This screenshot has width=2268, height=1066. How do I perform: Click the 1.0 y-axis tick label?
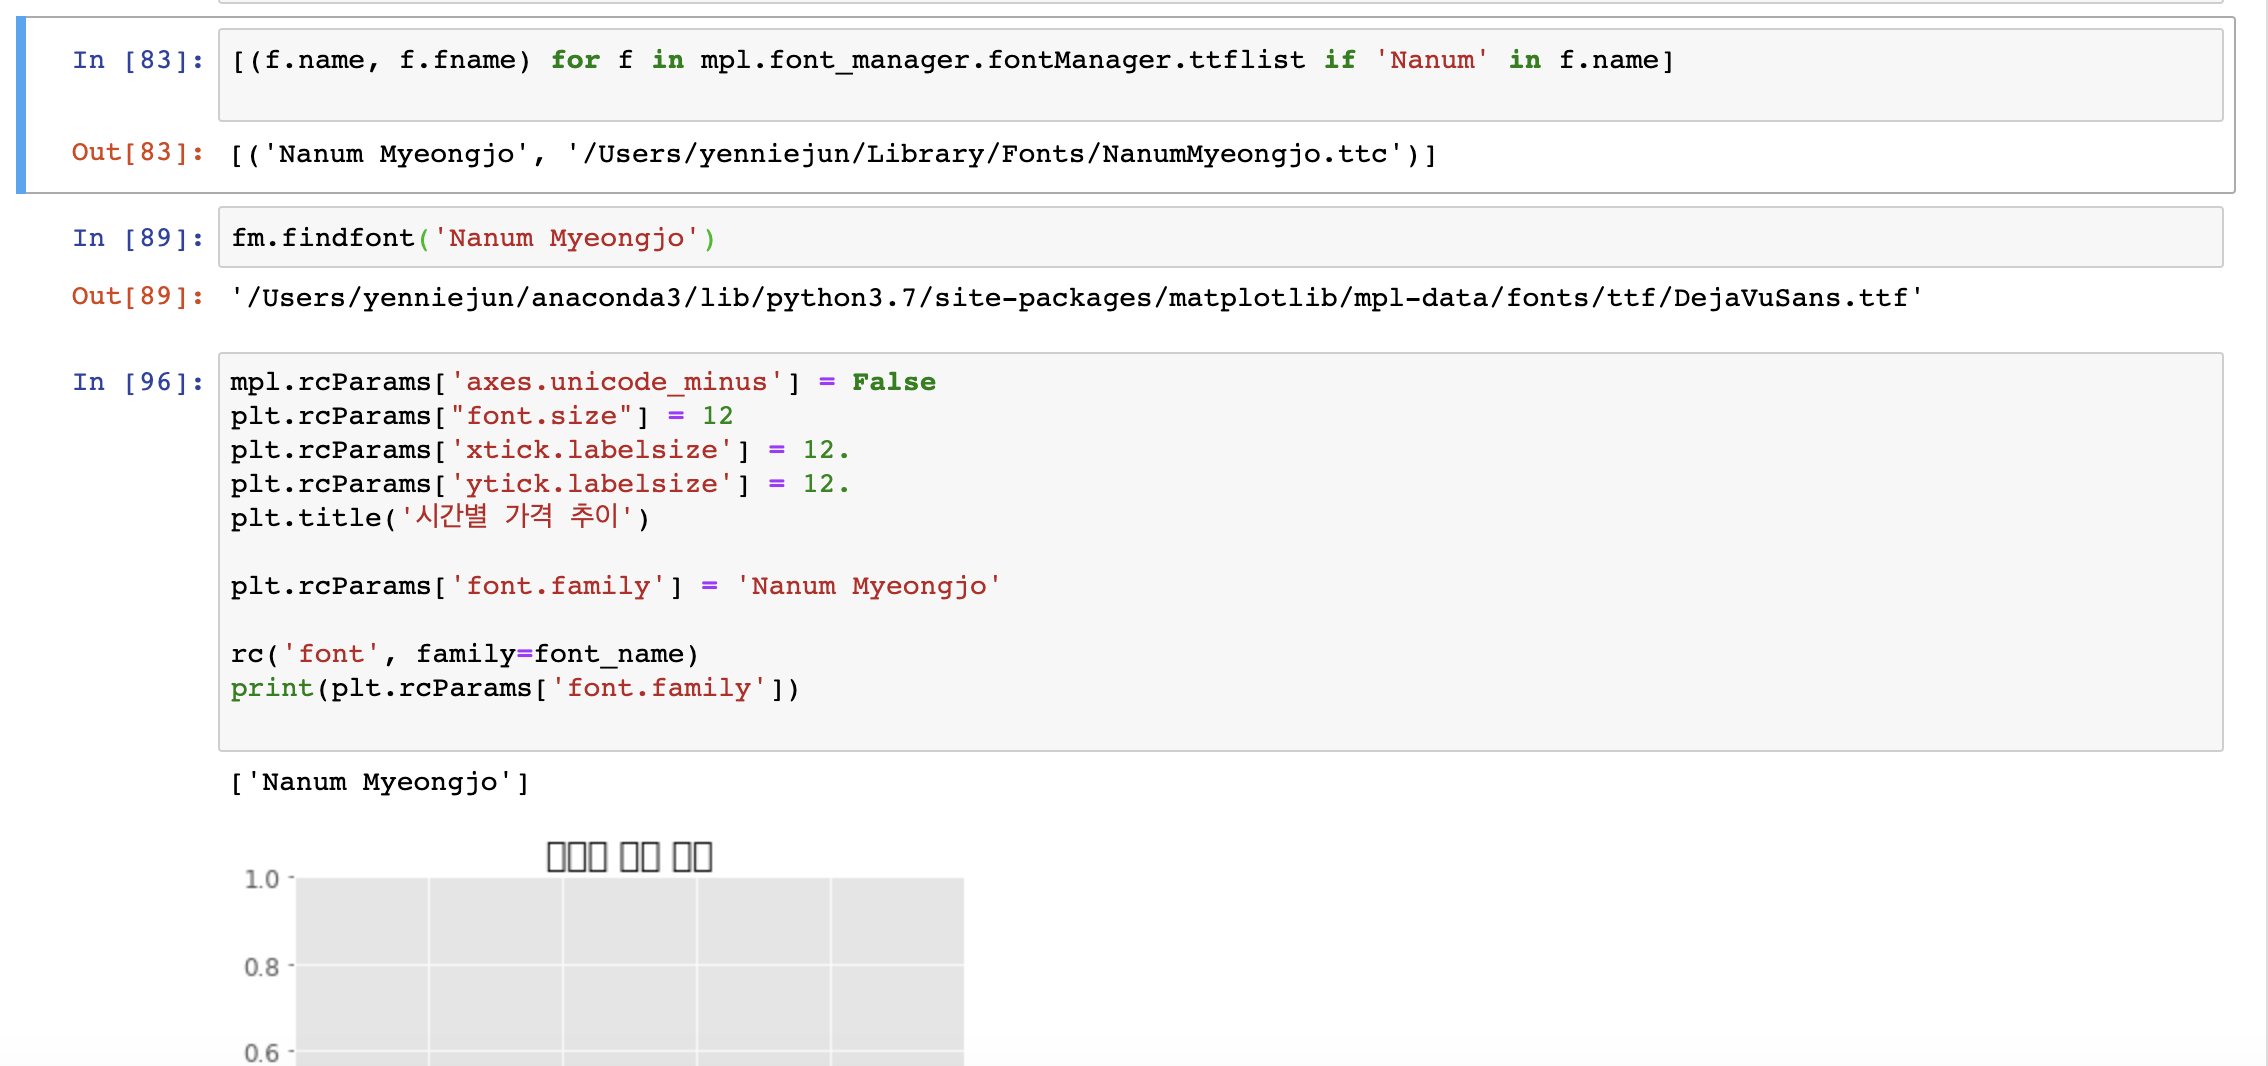(x=262, y=879)
